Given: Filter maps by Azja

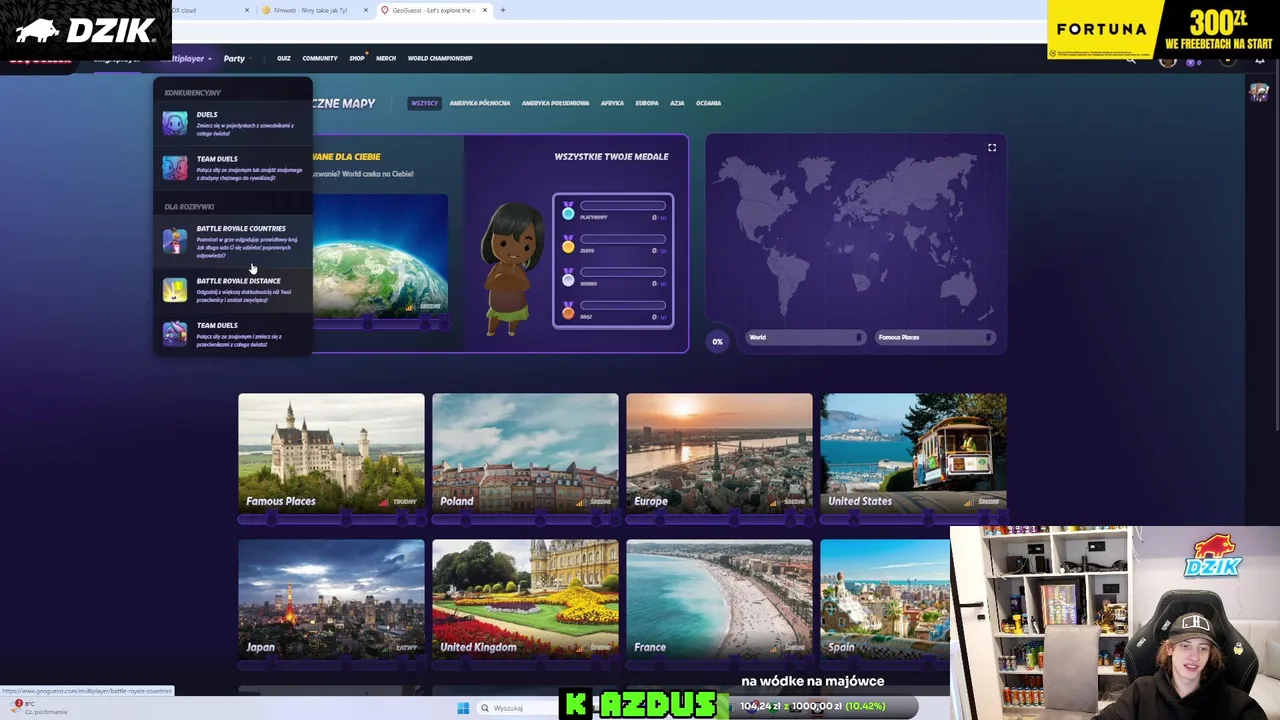Looking at the screenshot, I should pos(677,103).
